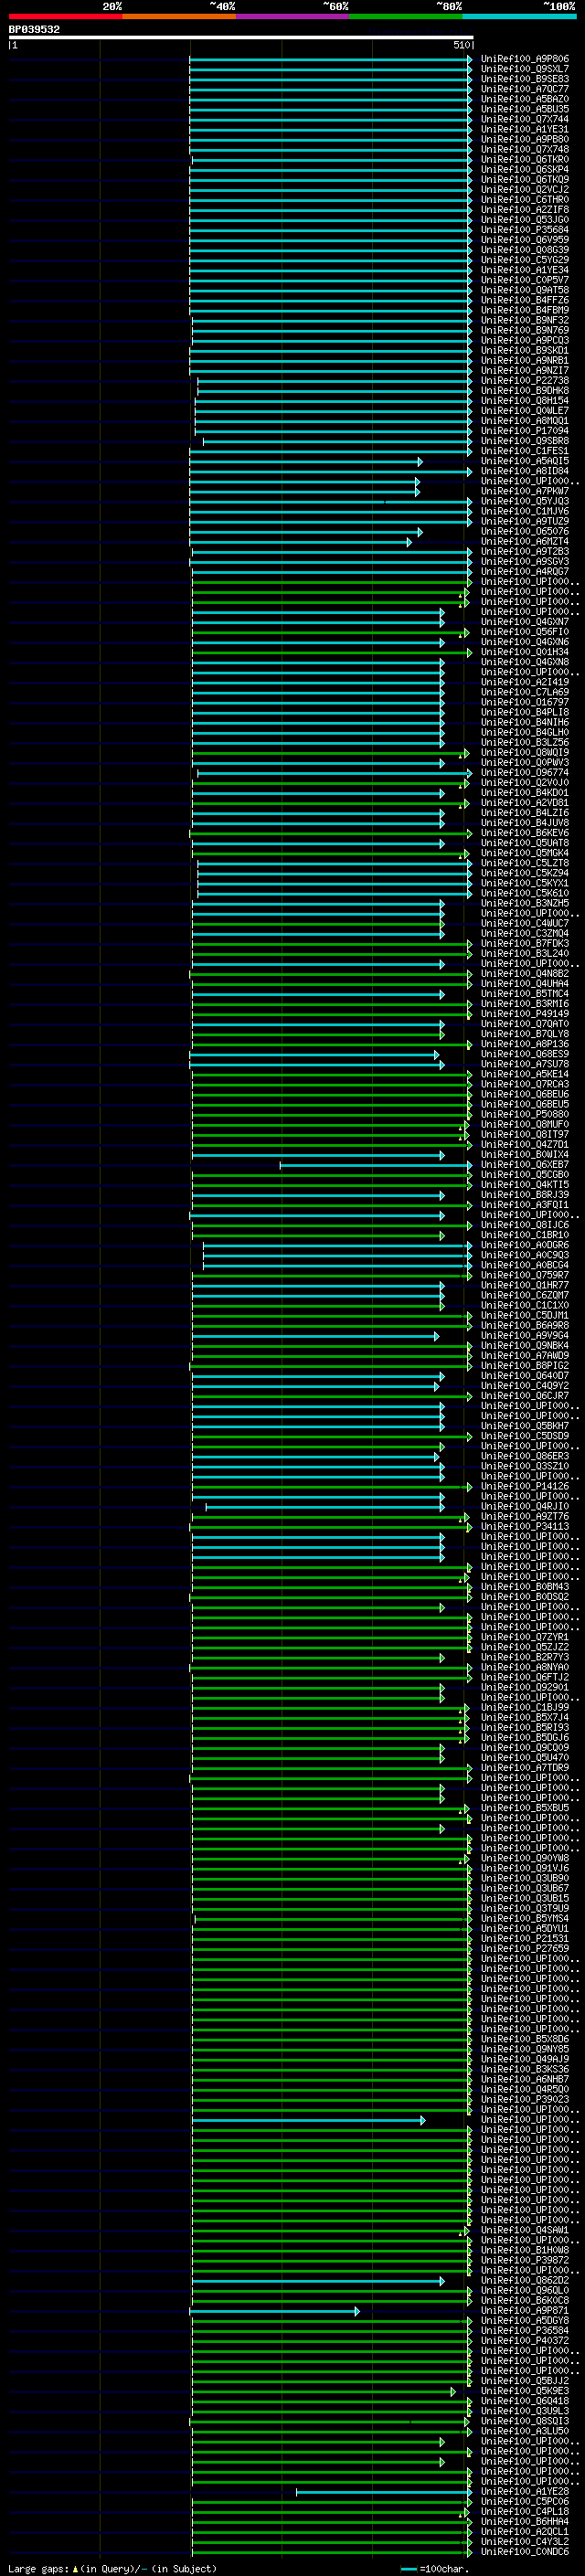This screenshot has height=2576, width=585.
Task: Select label UniRef100_Q9SBR8
Action: [525, 441]
